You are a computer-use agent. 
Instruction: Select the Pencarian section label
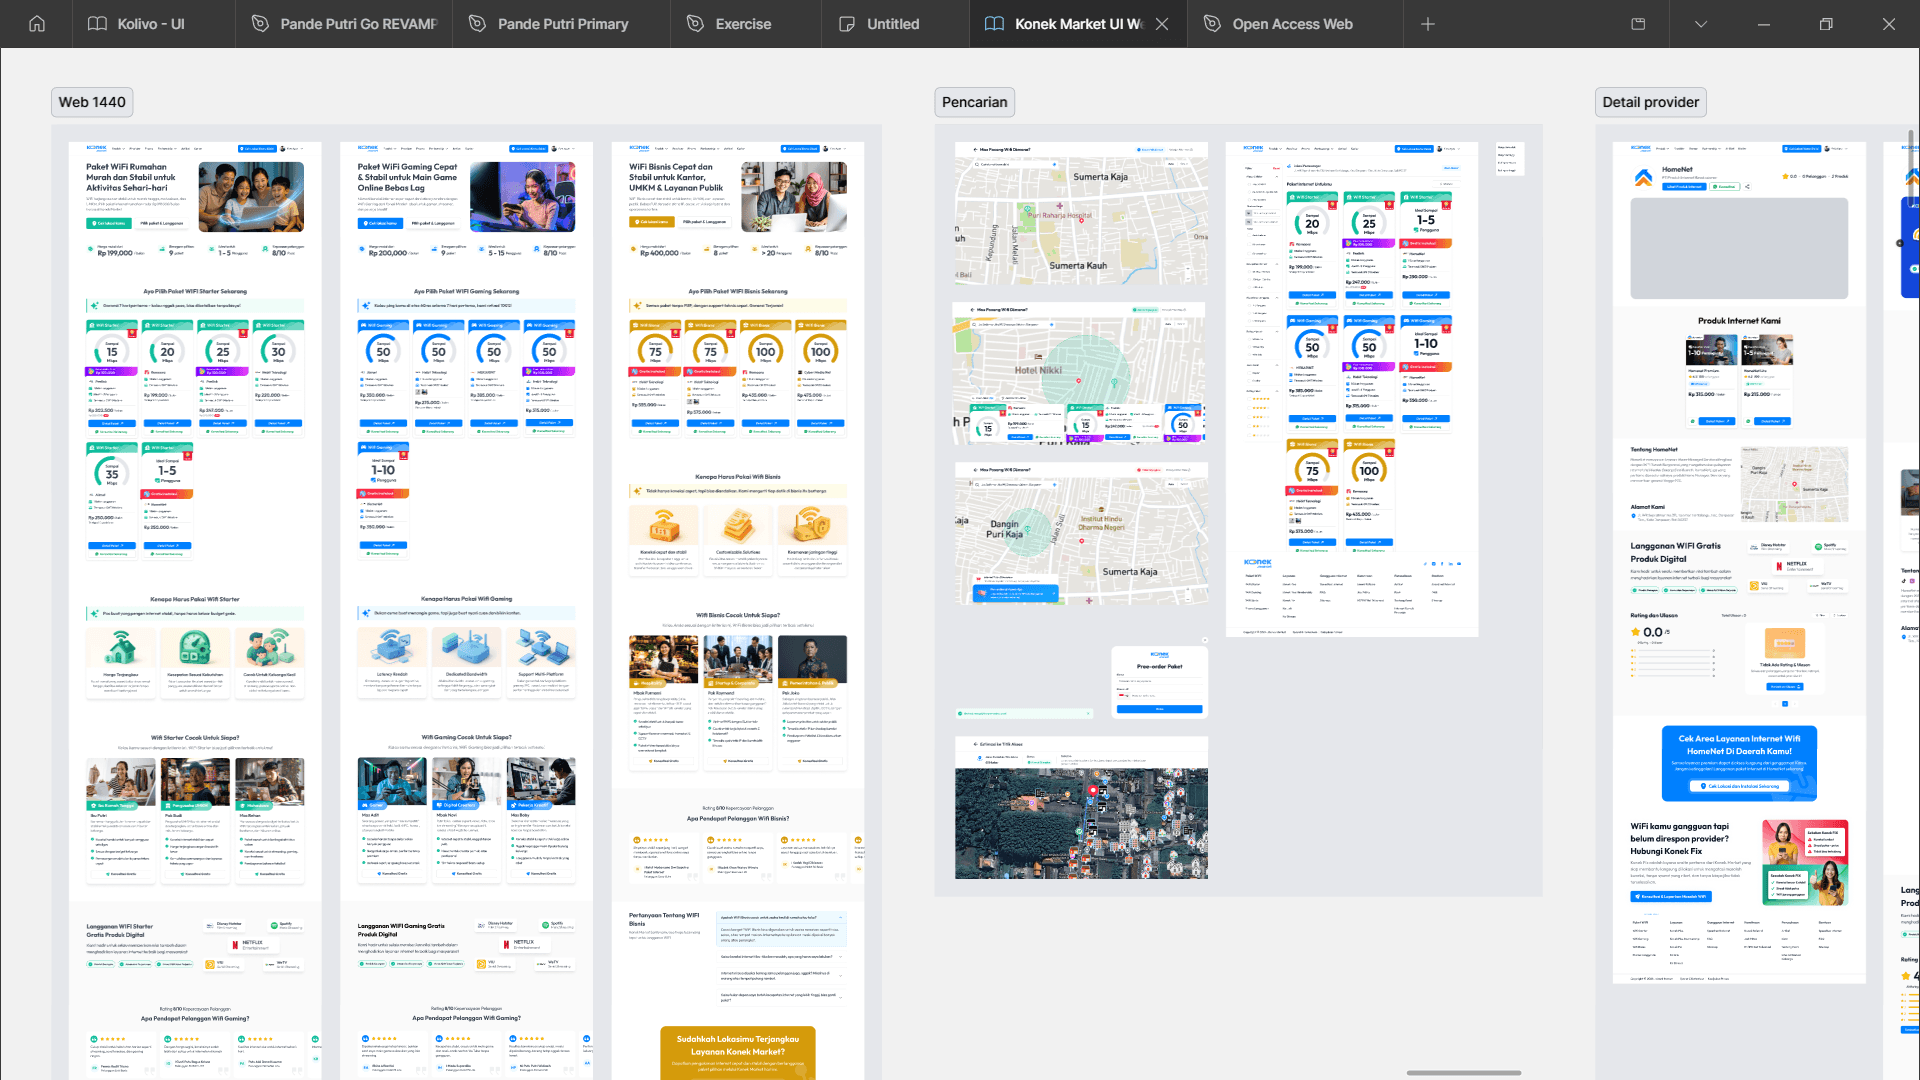[974, 102]
